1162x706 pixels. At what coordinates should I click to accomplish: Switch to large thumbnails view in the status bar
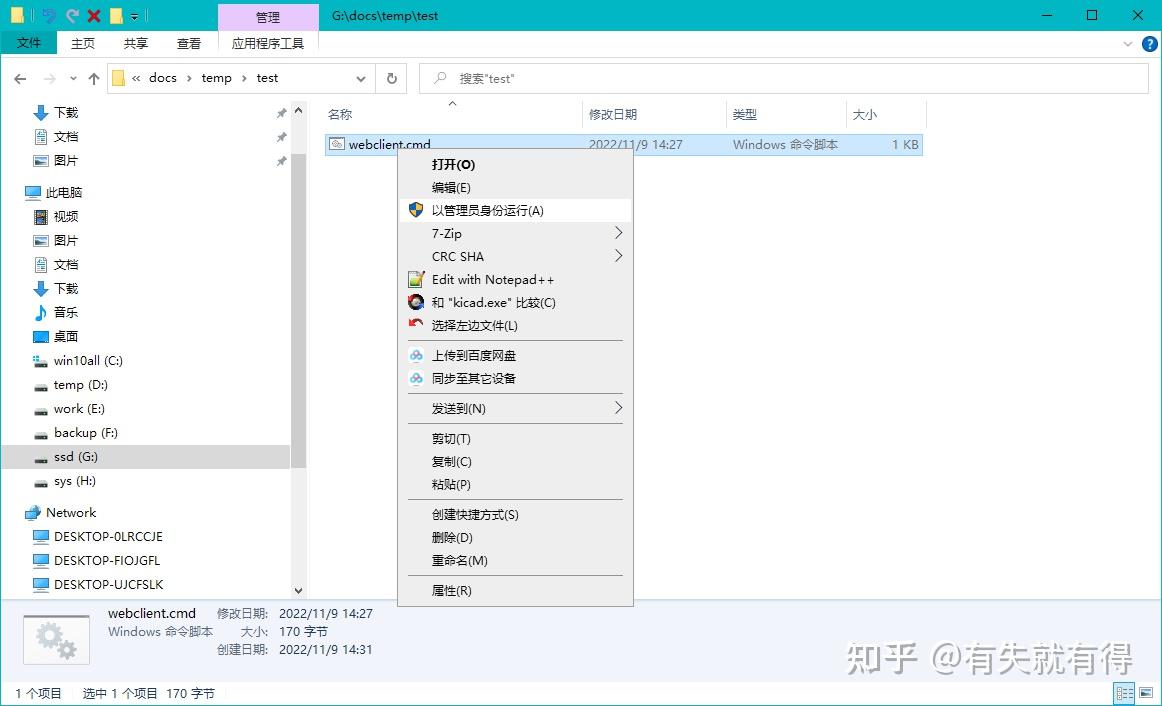pyautogui.click(x=1146, y=692)
